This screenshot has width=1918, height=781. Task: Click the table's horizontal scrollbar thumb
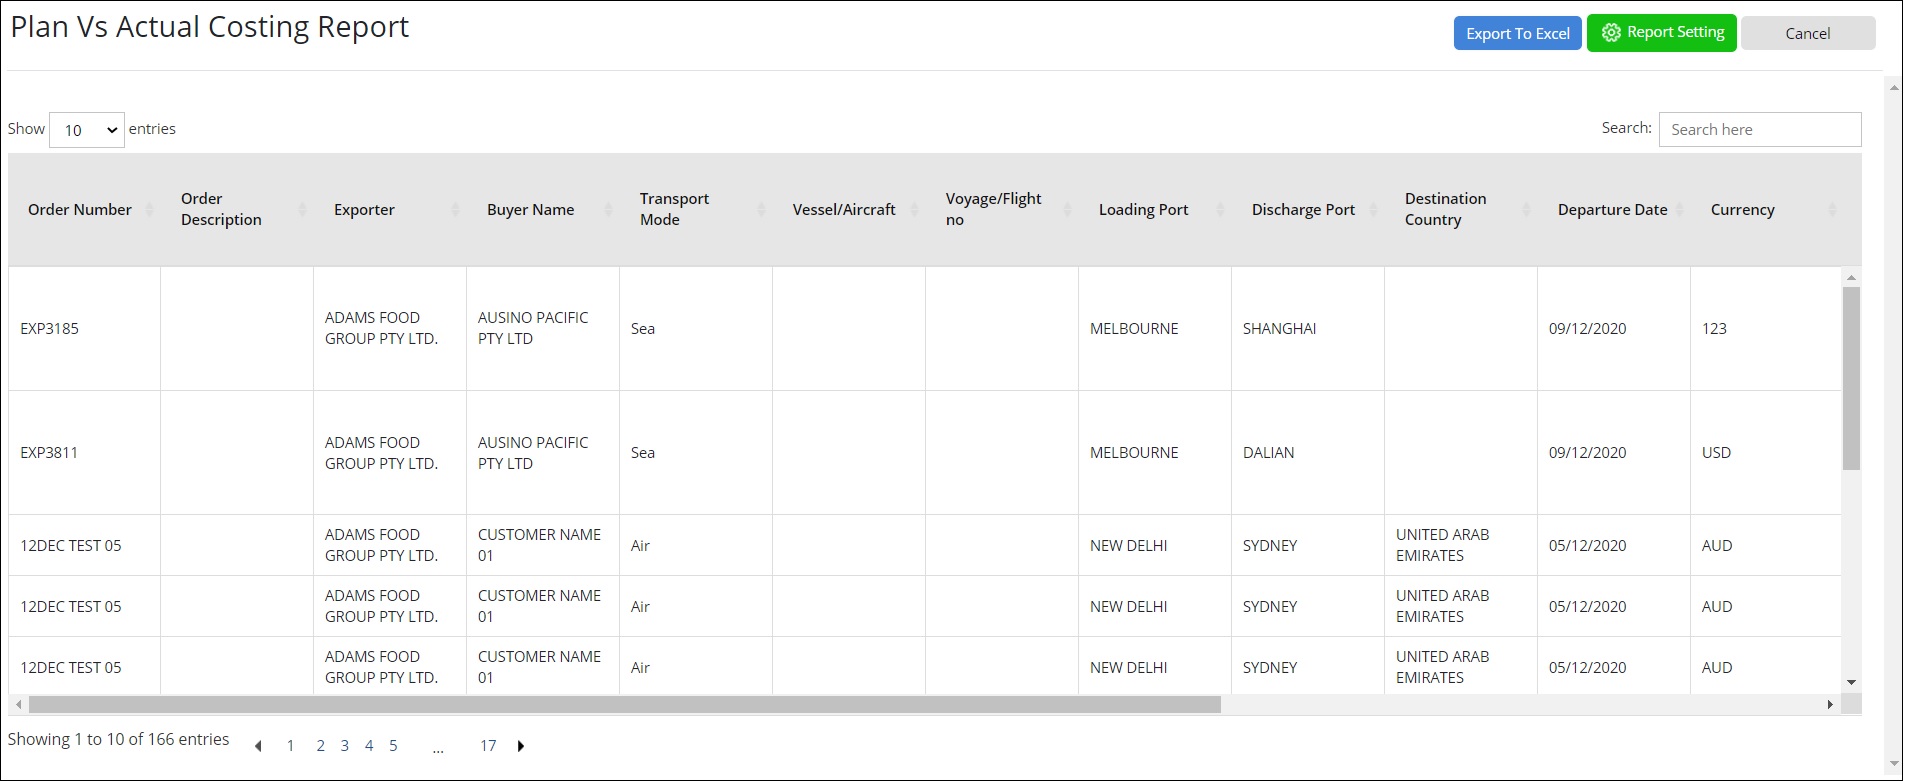[x=625, y=705]
